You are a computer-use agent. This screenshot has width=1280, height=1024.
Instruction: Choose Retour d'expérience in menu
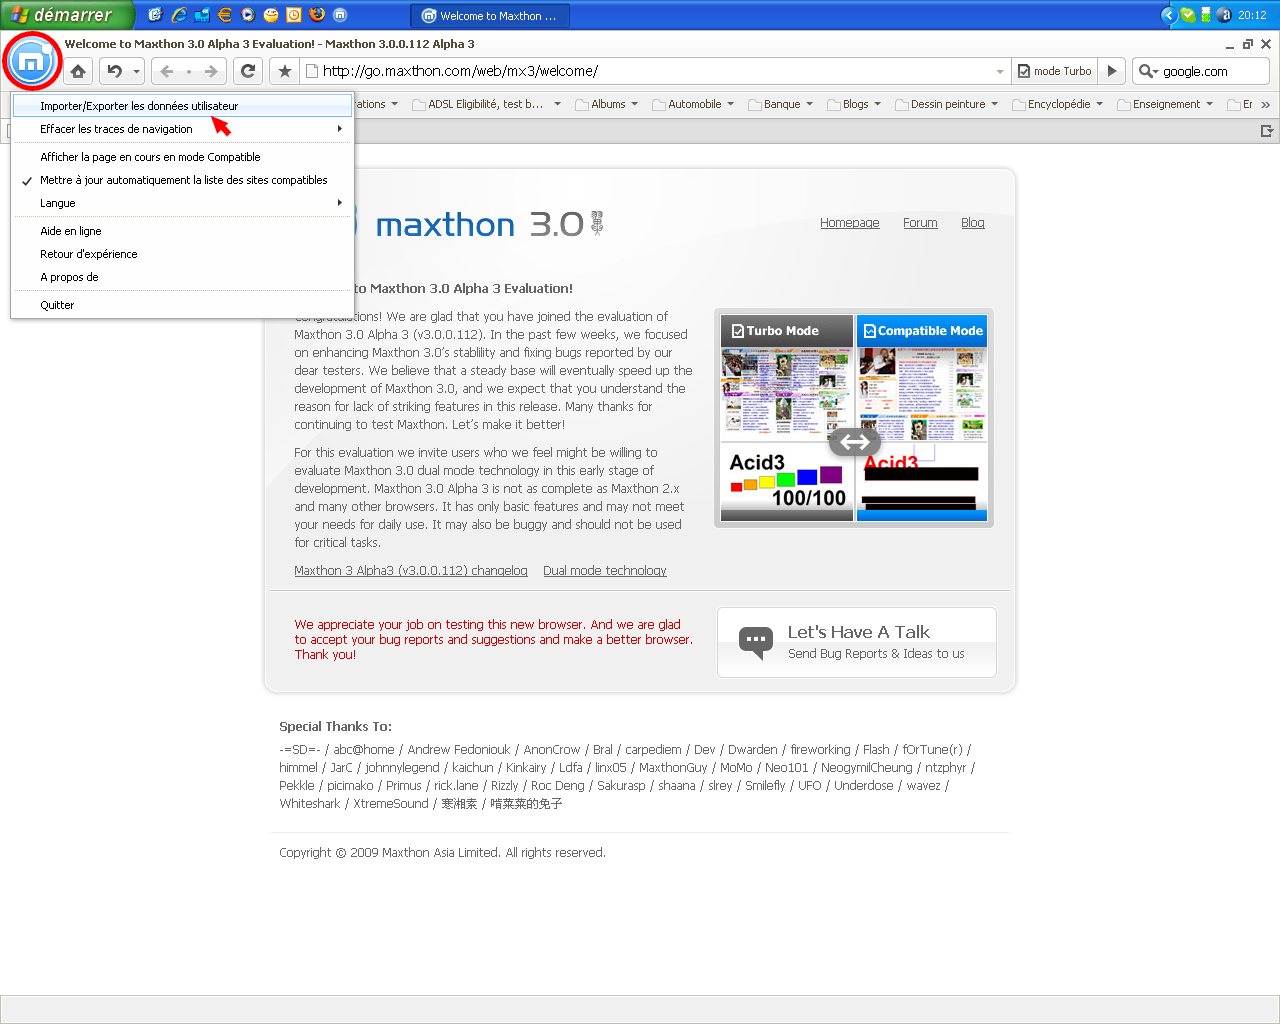(182, 254)
